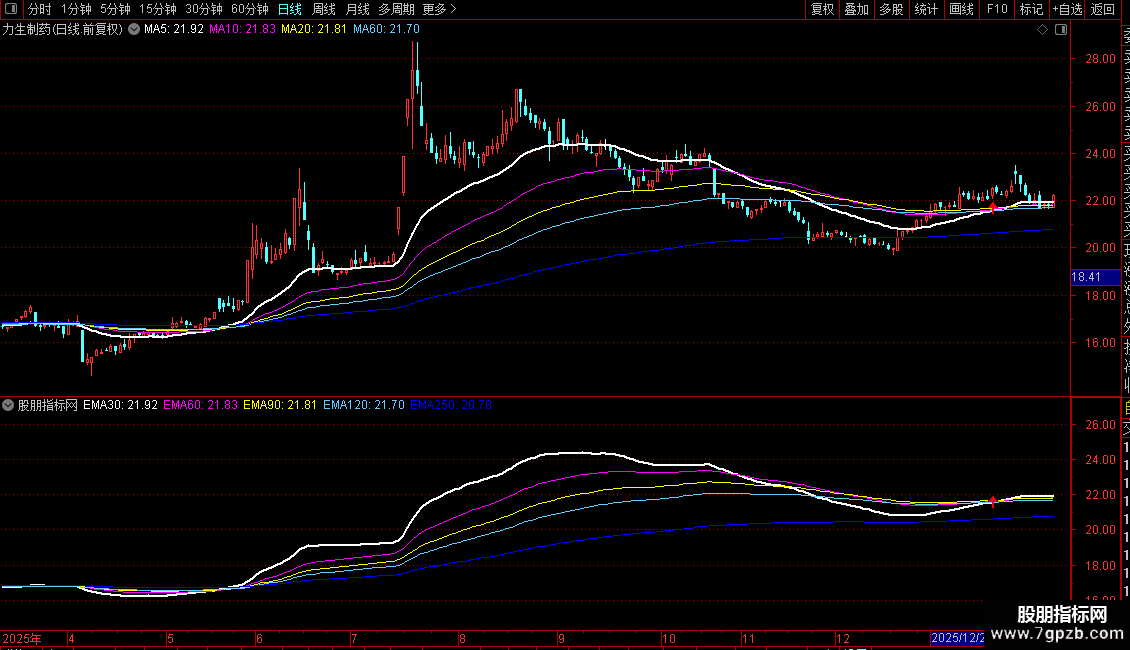
Task: Select the 5分钟 period tab
Action: tap(115, 10)
